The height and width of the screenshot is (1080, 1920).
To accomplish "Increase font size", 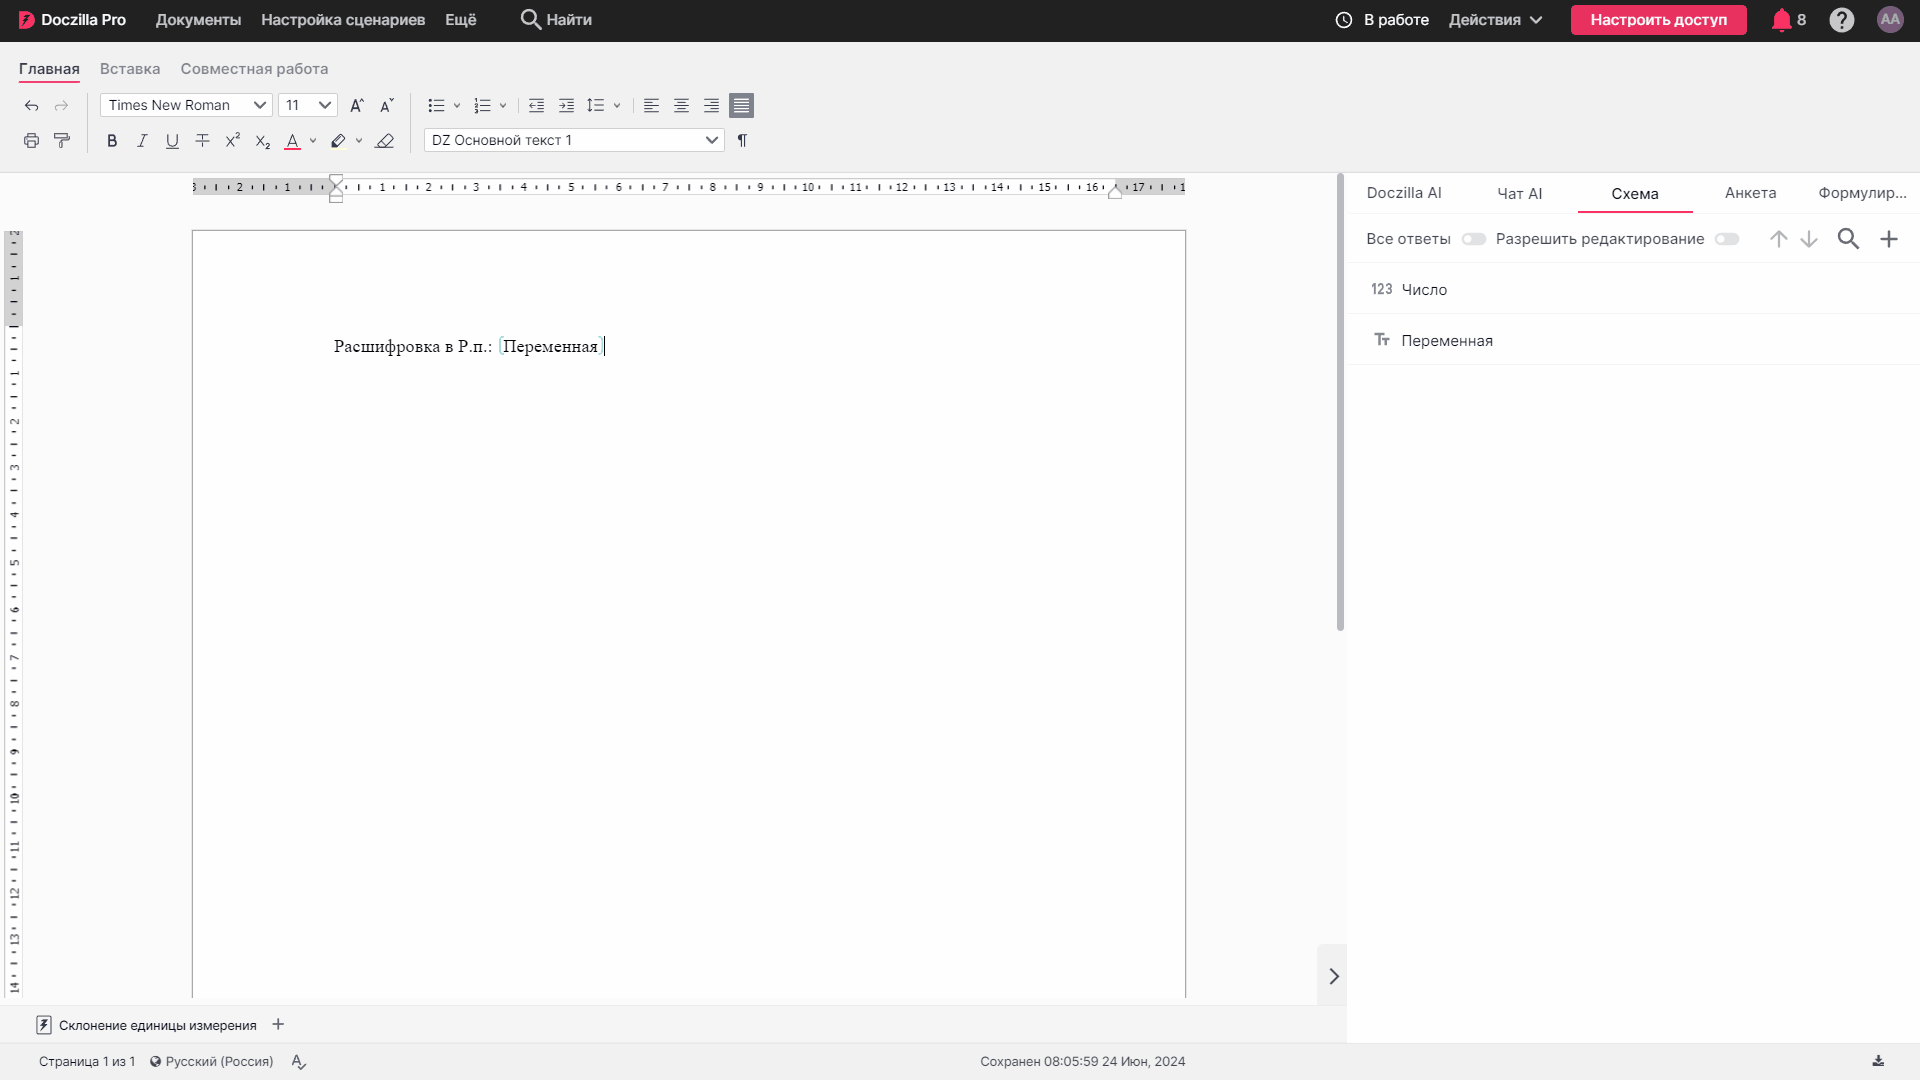I will click(x=357, y=106).
